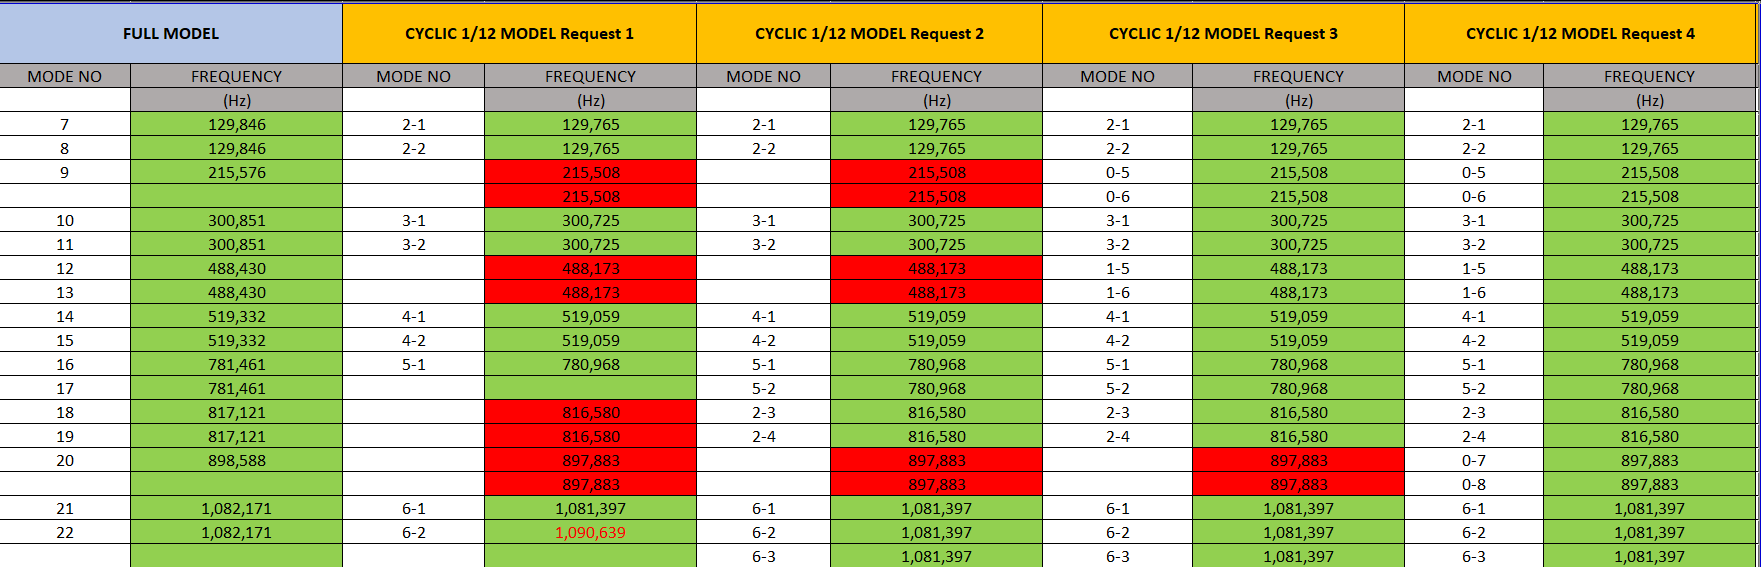Select the CYCLIC 1/12 MODEL Request 1 header

tap(519, 33)
